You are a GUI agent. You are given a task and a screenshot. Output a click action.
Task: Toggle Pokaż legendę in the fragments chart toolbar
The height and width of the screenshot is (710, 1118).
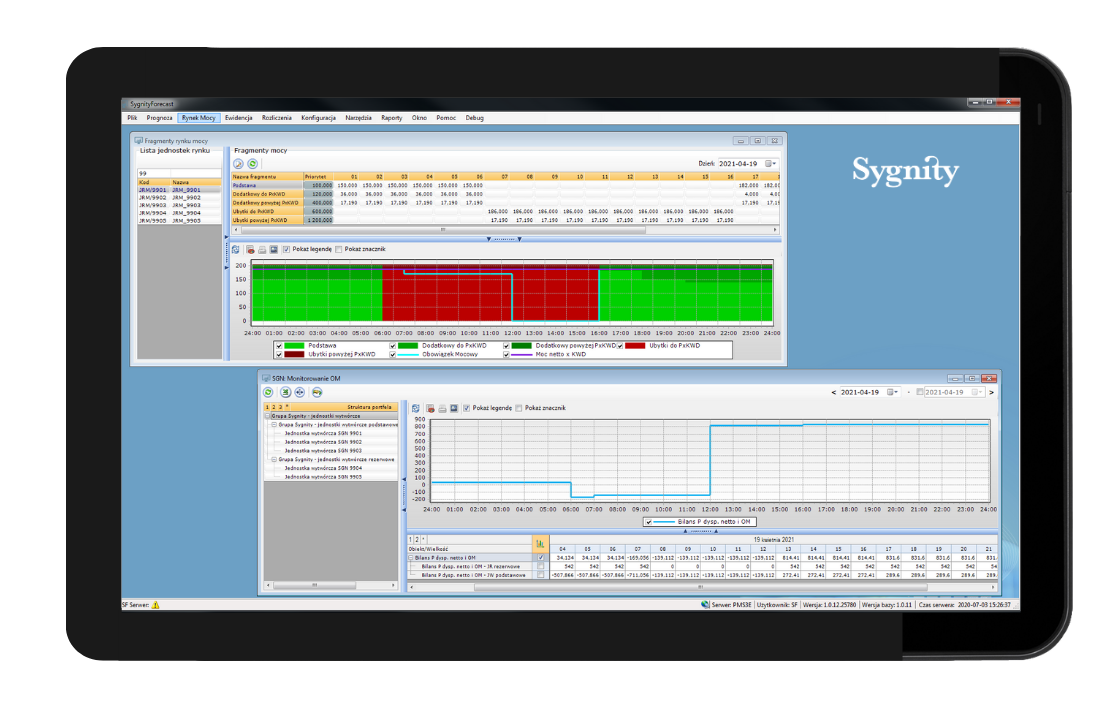(287, 249)
